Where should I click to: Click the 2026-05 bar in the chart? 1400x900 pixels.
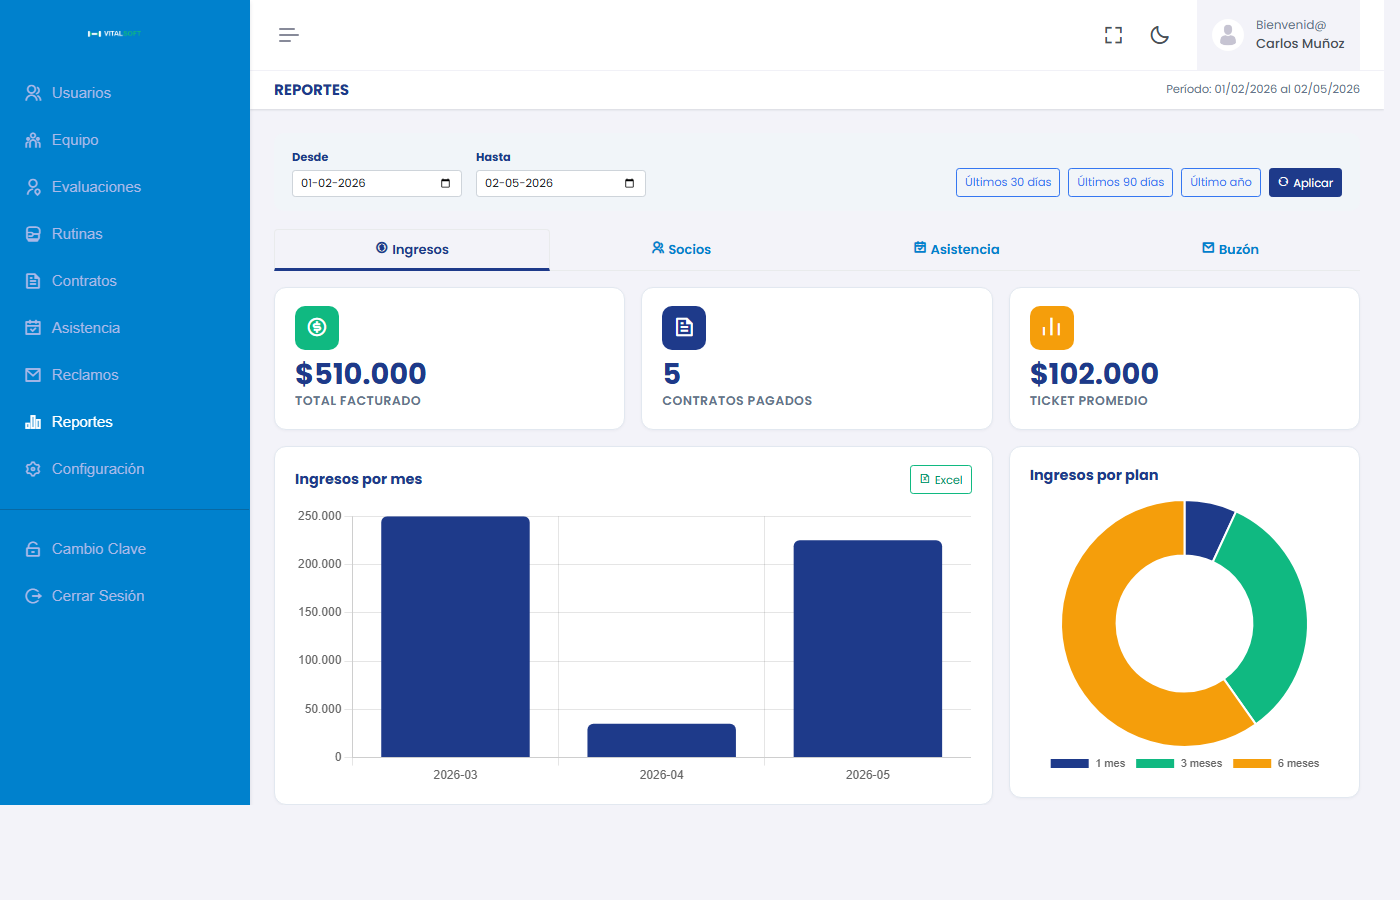click(x=868, y=649)
